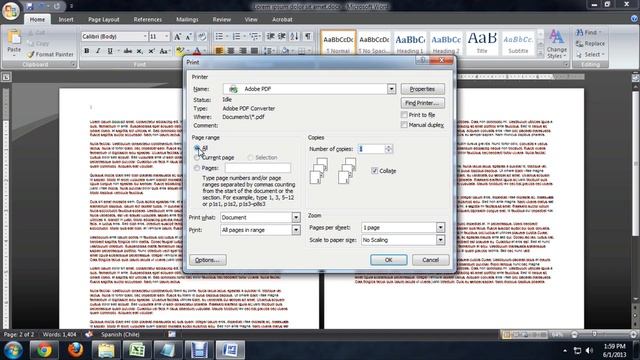Switch to the Review tab
640x360 pixels.
[x=222, y=19]
